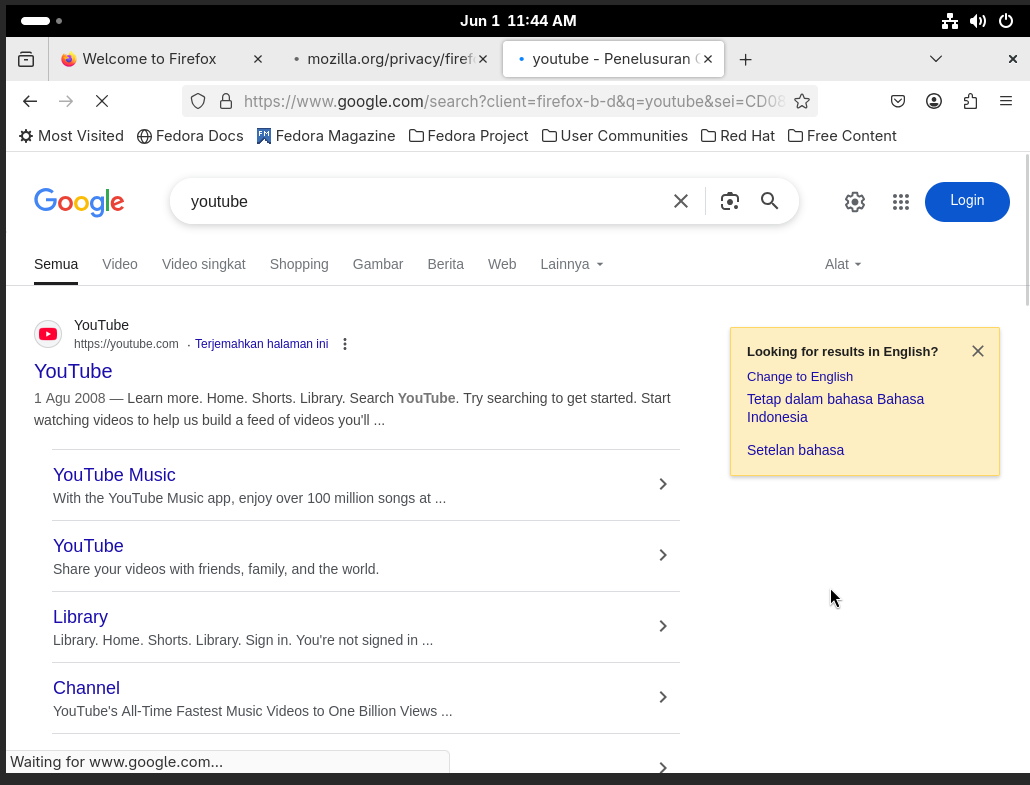Bookmark this page with the star
Image resolution: width=1030 pixels, height=785 pixels.
coord(801,101)
